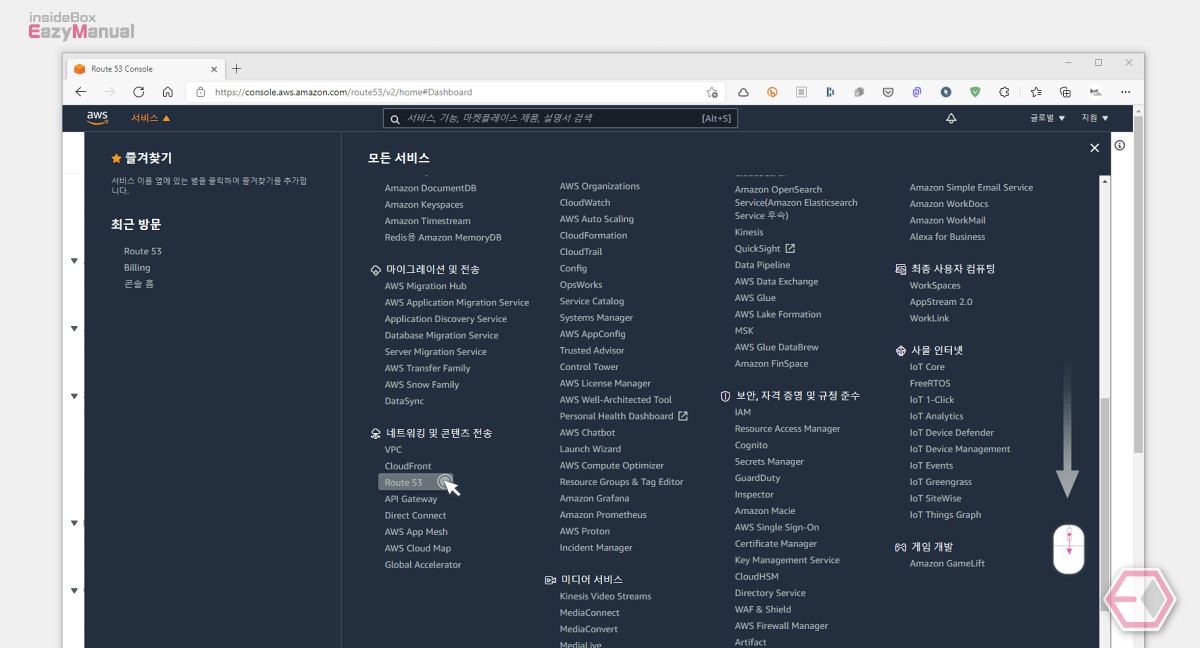1200x648 pixels.
Task: Click the browser refresh icon
Action: click(x=138, y=91)
